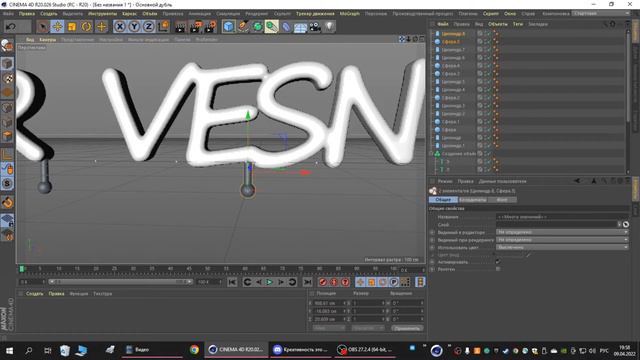The height and width of the screenshot is (360, 640).
Task: Go to start of animation
Action: point(232,282)
